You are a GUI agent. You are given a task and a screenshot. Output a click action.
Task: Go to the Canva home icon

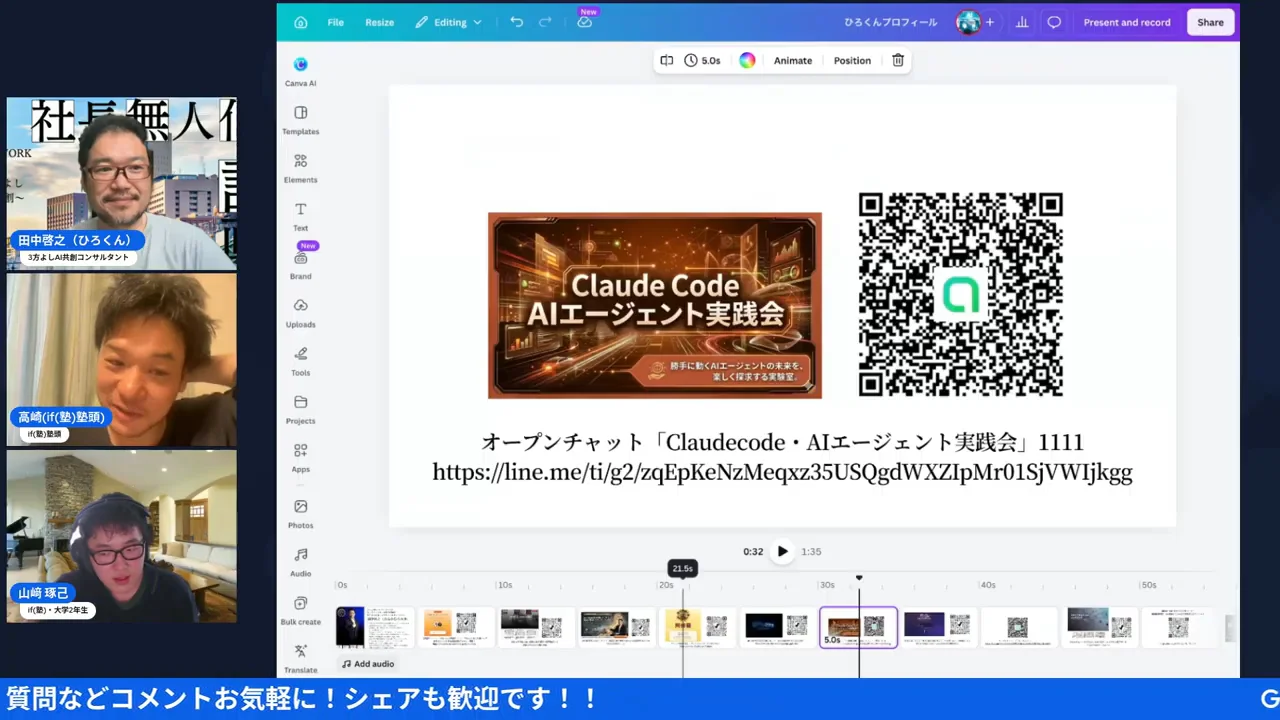301,22
